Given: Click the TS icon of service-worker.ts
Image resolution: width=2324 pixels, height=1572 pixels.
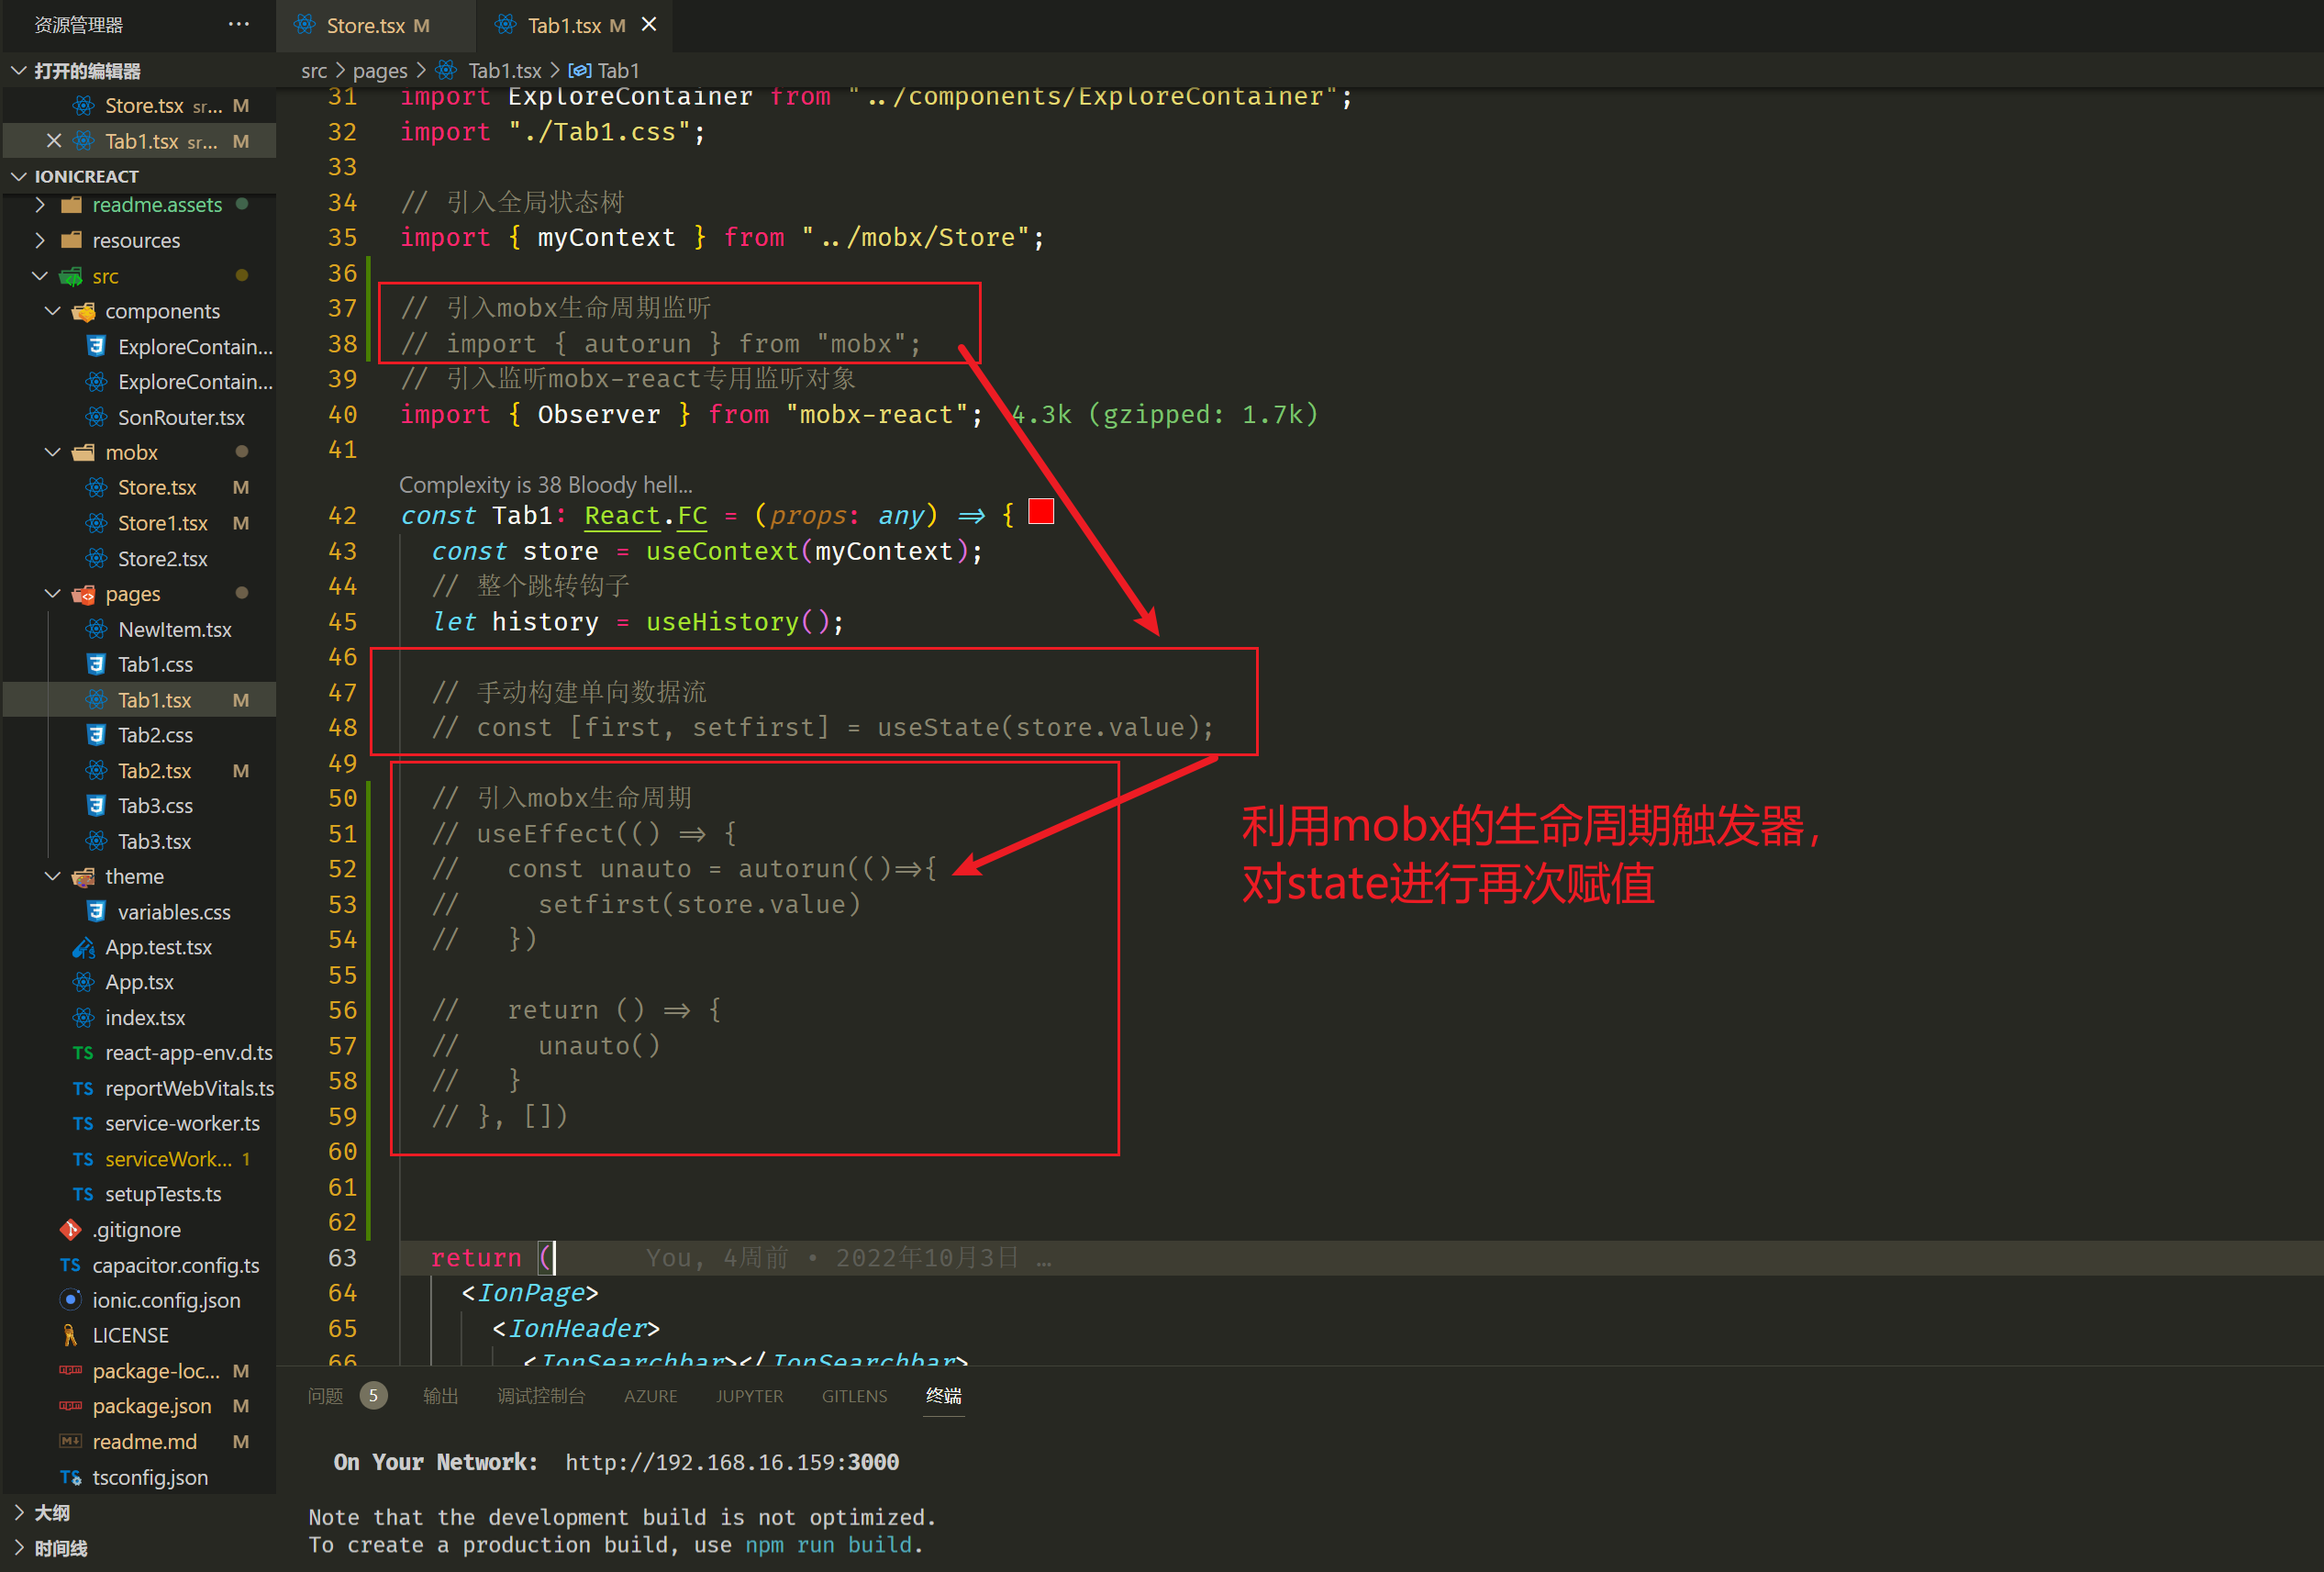Looking at the screenshot, I should tap(83, 1123).
